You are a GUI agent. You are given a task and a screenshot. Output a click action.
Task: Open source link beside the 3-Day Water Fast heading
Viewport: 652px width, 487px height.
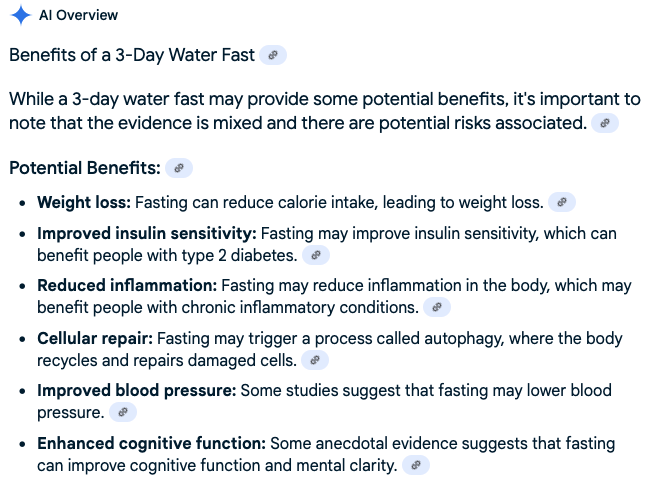pyautogui.click(x=273, y=55)
